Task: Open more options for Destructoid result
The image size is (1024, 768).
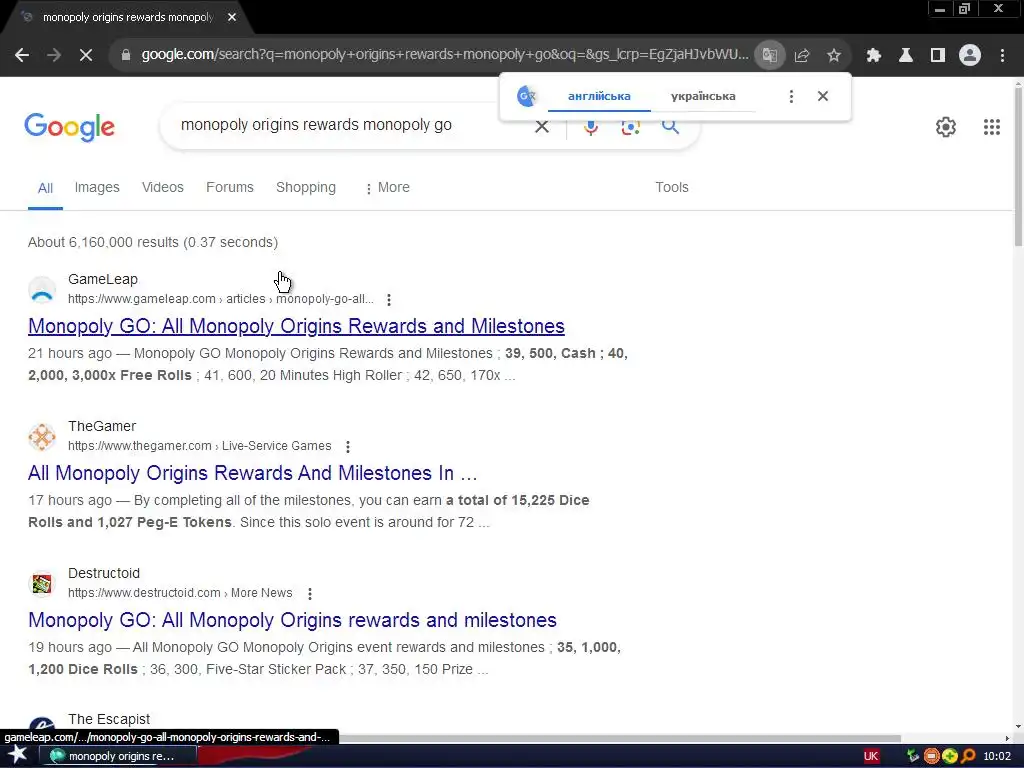Action: pyautogui.click(x=310, y=594)
